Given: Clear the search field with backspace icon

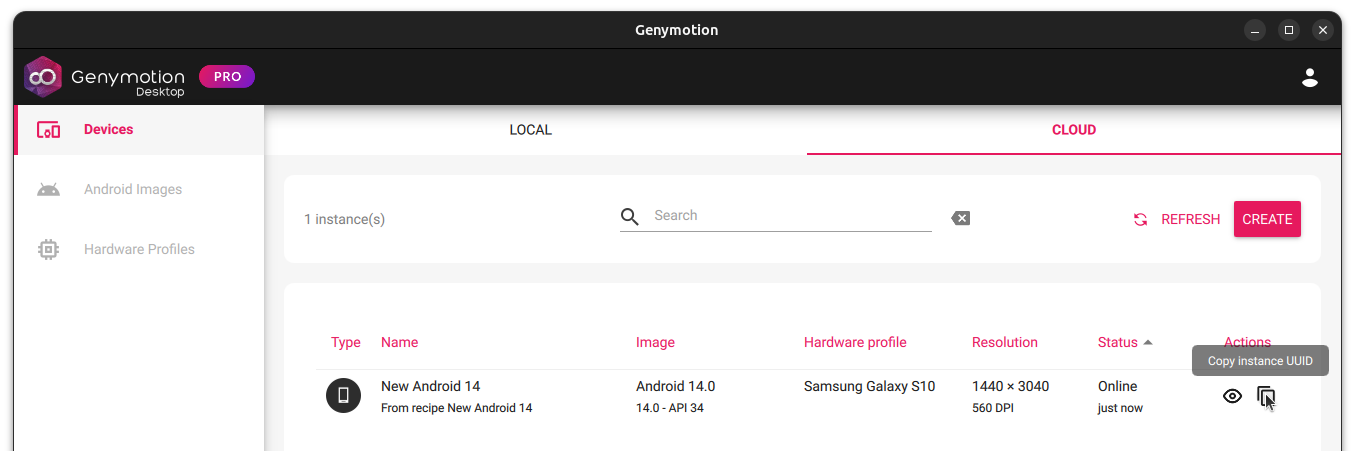Looking at the screenshot, I should point(960,218).
